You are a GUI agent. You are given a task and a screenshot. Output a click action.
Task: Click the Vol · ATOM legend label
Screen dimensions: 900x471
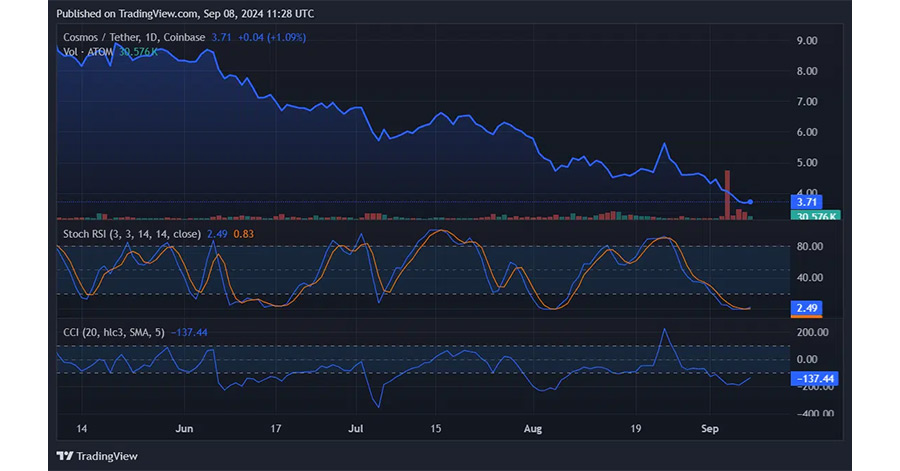(x=88, y=52)
